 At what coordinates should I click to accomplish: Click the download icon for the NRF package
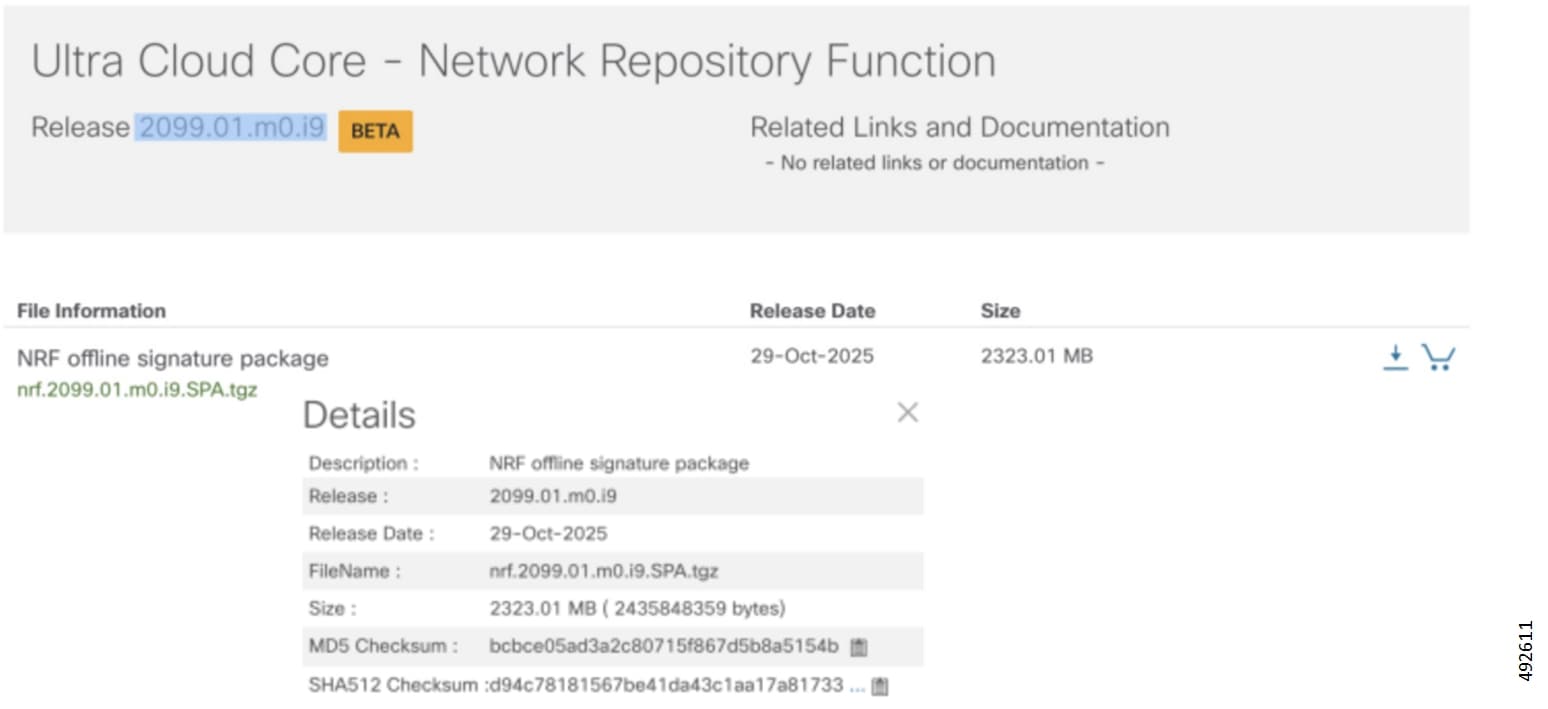tap(1394, 357)
